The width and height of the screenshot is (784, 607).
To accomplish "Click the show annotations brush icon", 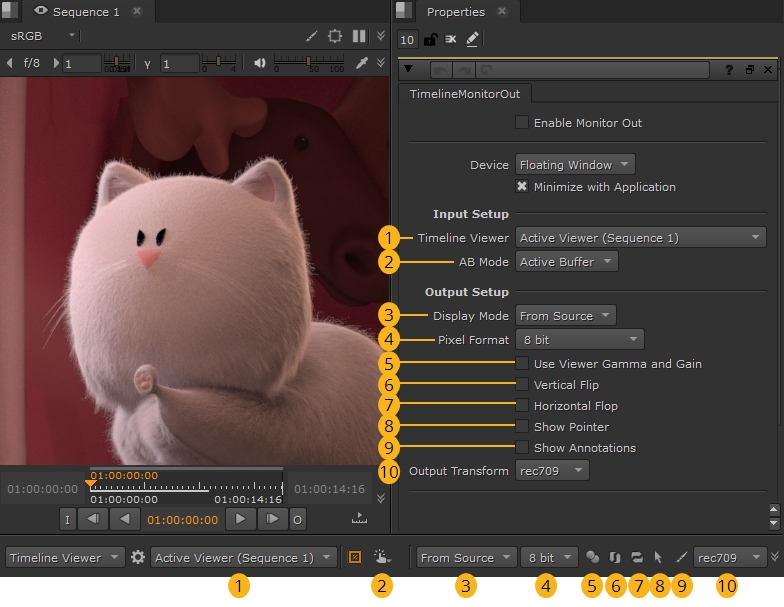I will 681,558.
